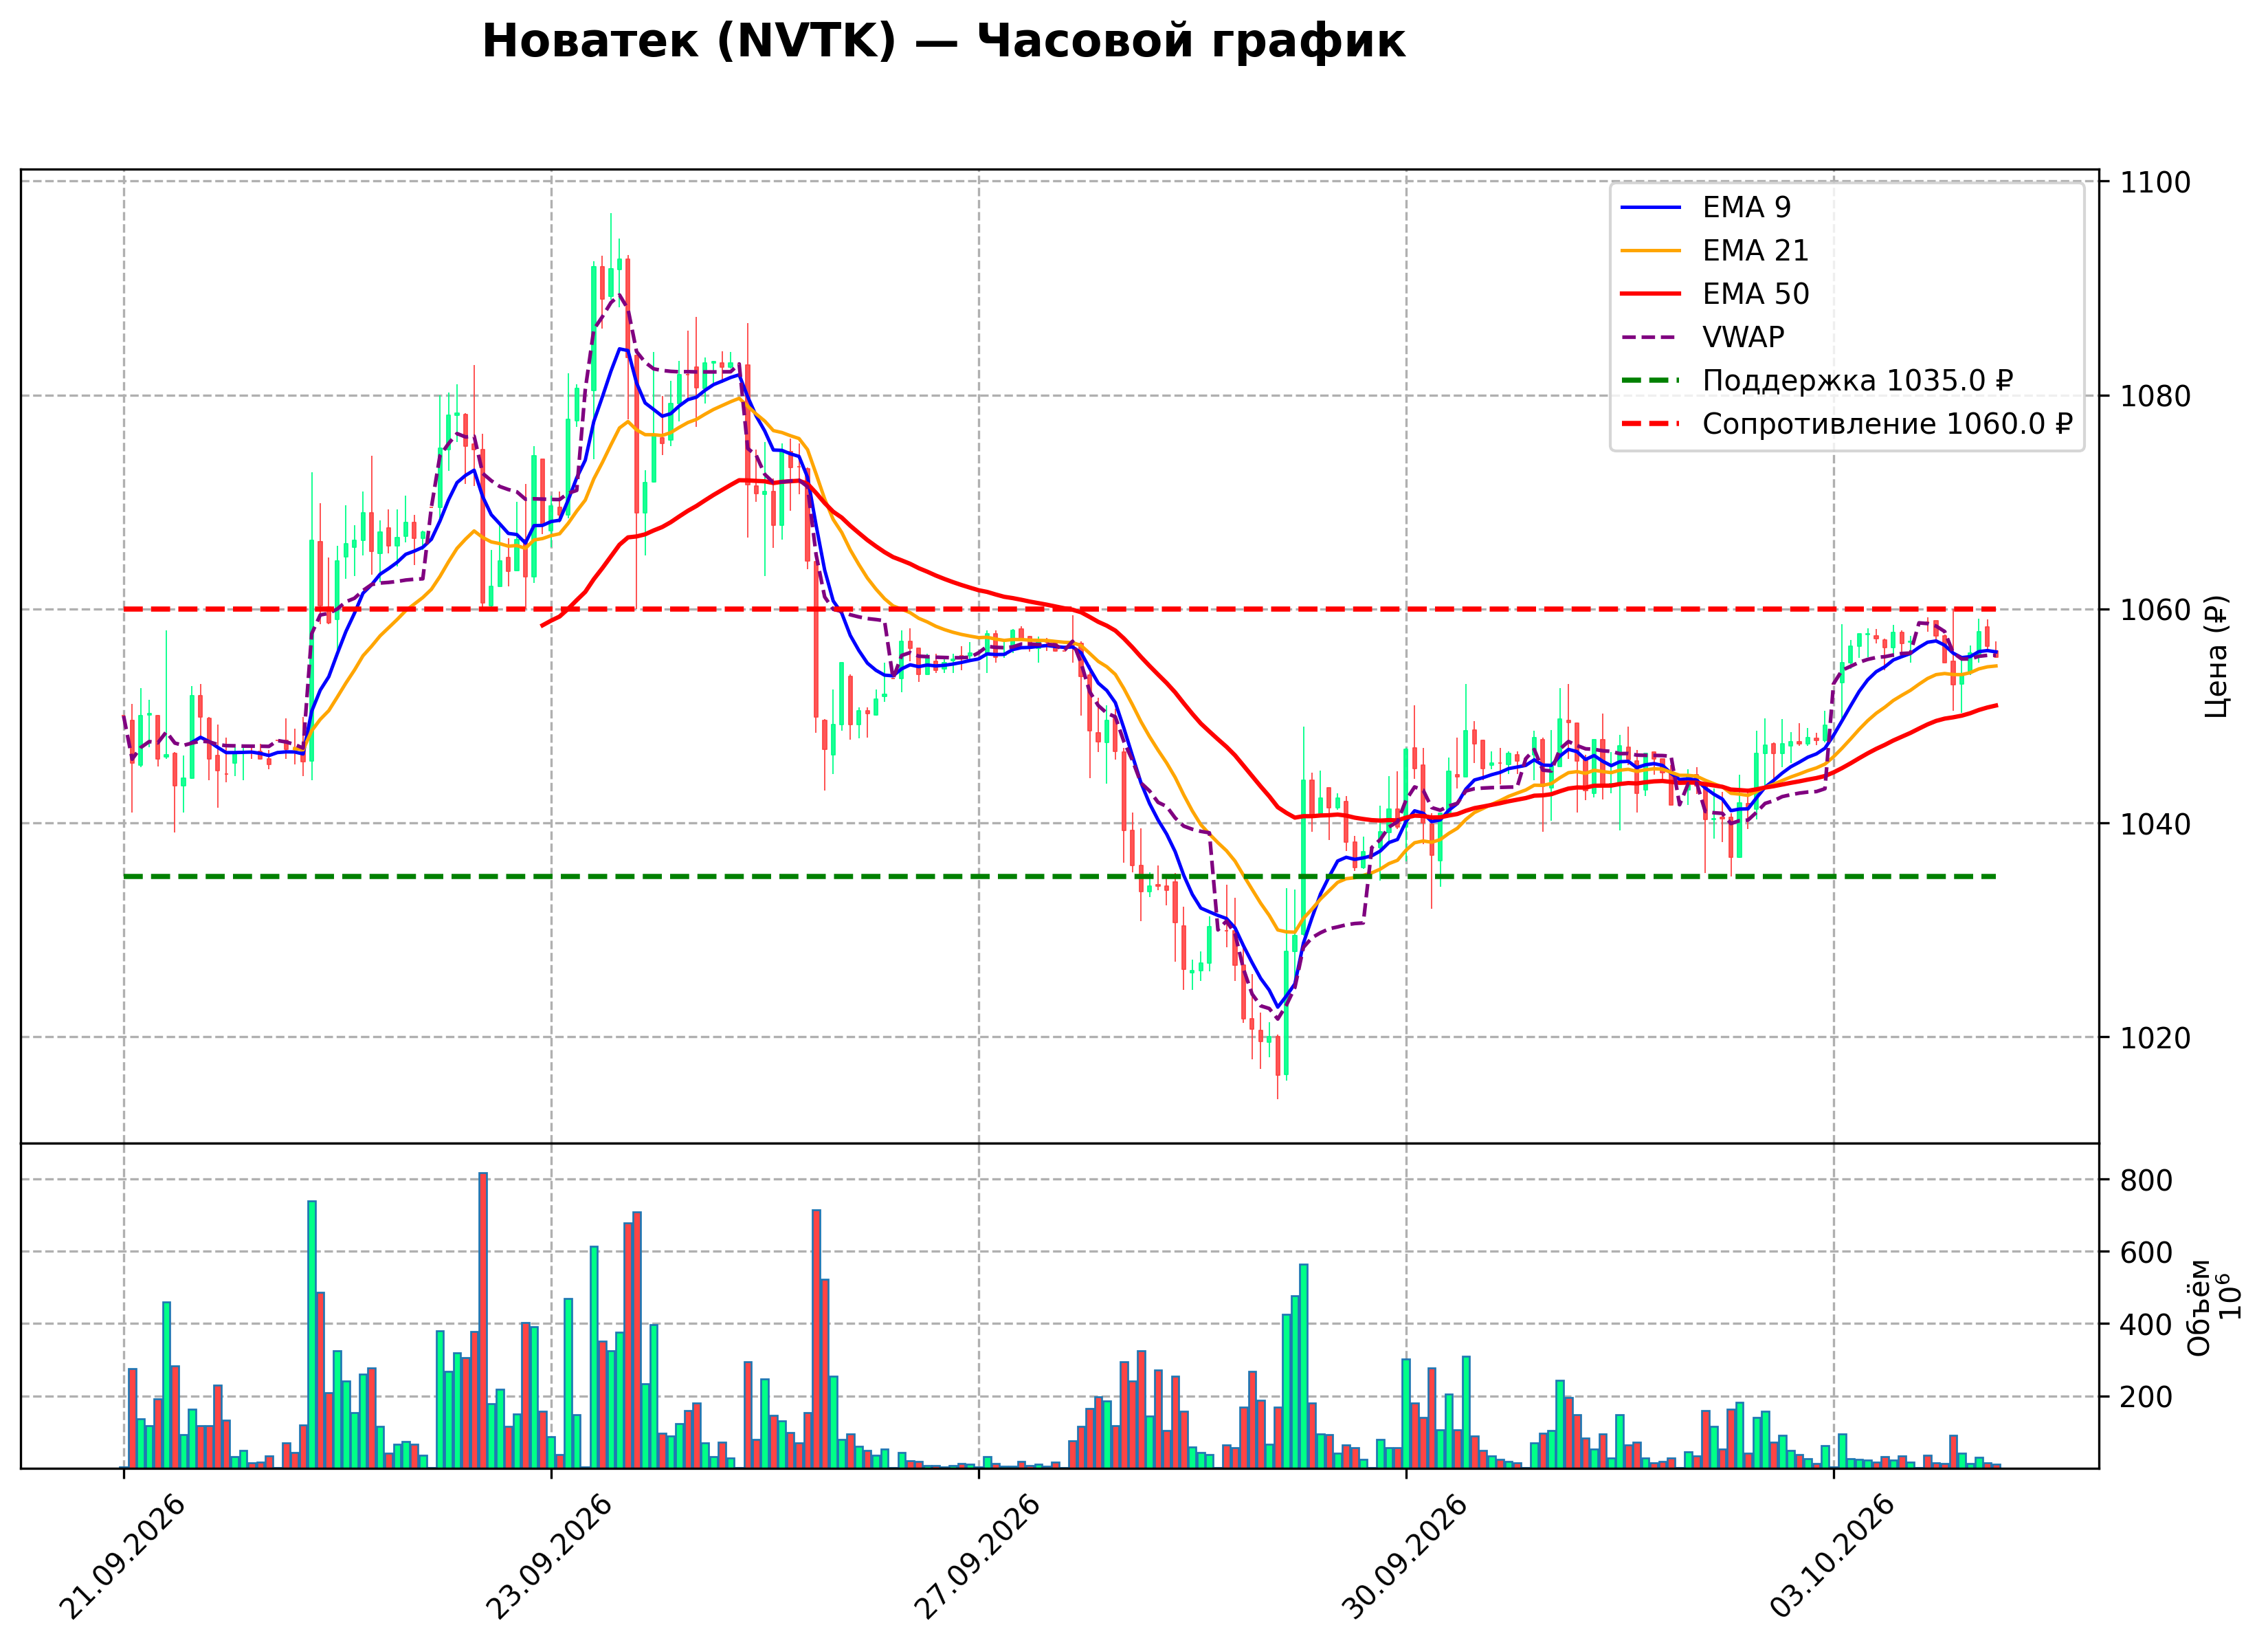Click the Поддержка 1035.0 ₽ legend label
The width and height of the screenshot is (2268, 1645).
tap(1858, 380)
